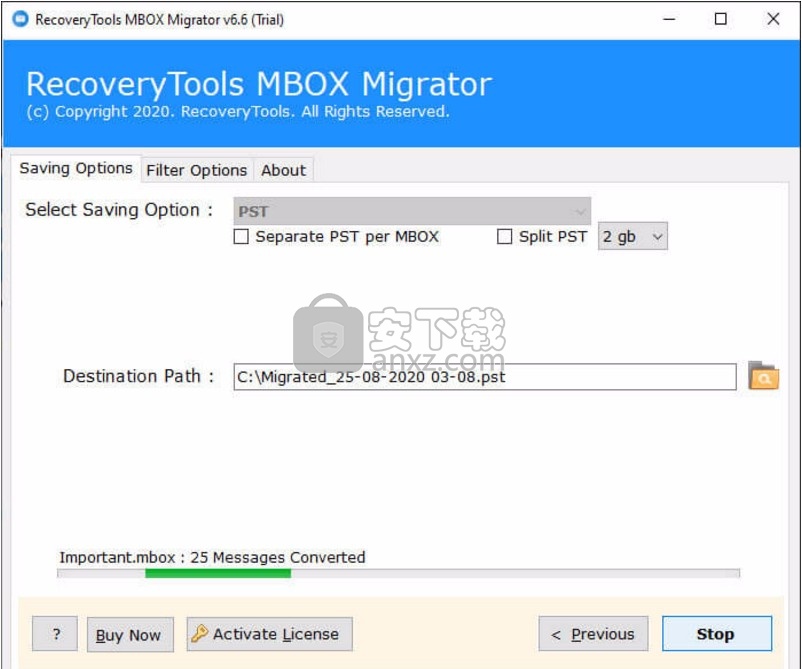Image resolution: width=802 pixels, height=669 pixels.
Task: Open the Buy Now purchase button
Action: click(x=130, y=635)
